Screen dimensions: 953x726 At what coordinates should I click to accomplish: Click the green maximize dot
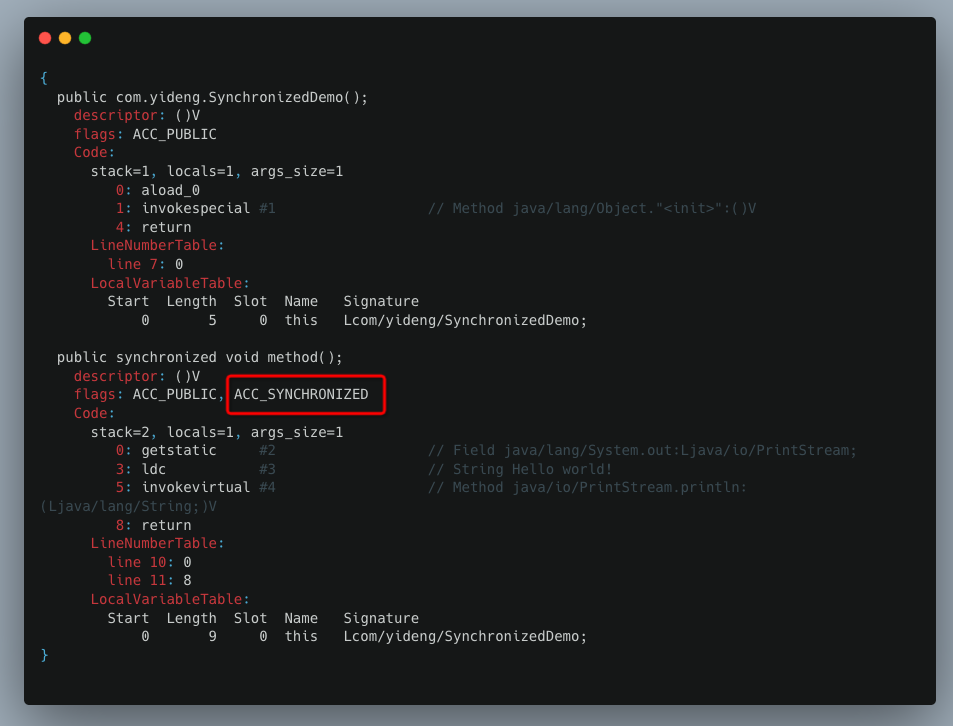pos(85,38)
